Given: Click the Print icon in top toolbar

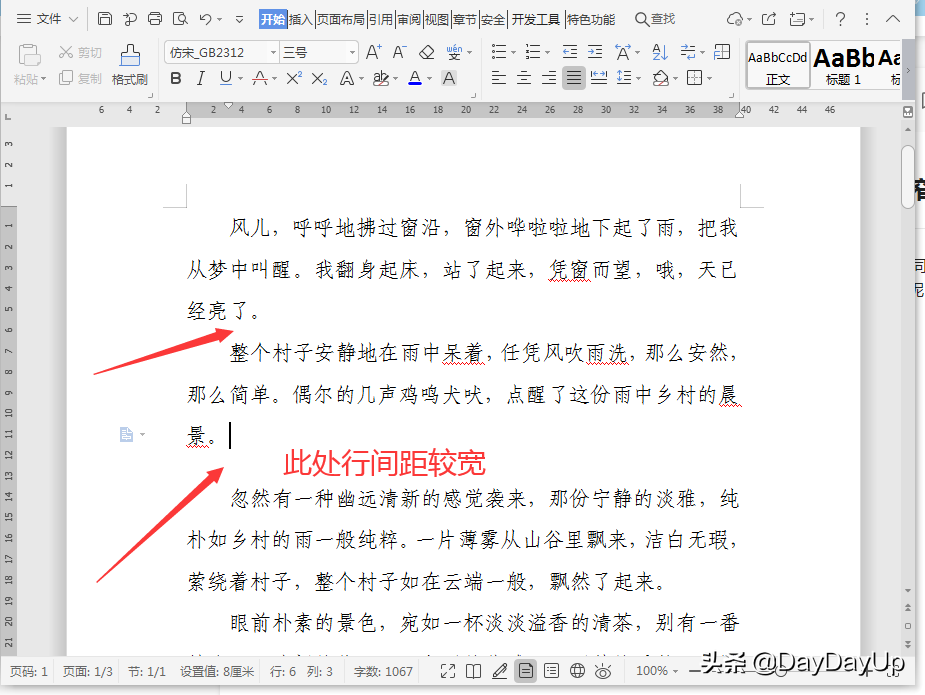Looking at the screenshot, I should (x=155, y=19).
